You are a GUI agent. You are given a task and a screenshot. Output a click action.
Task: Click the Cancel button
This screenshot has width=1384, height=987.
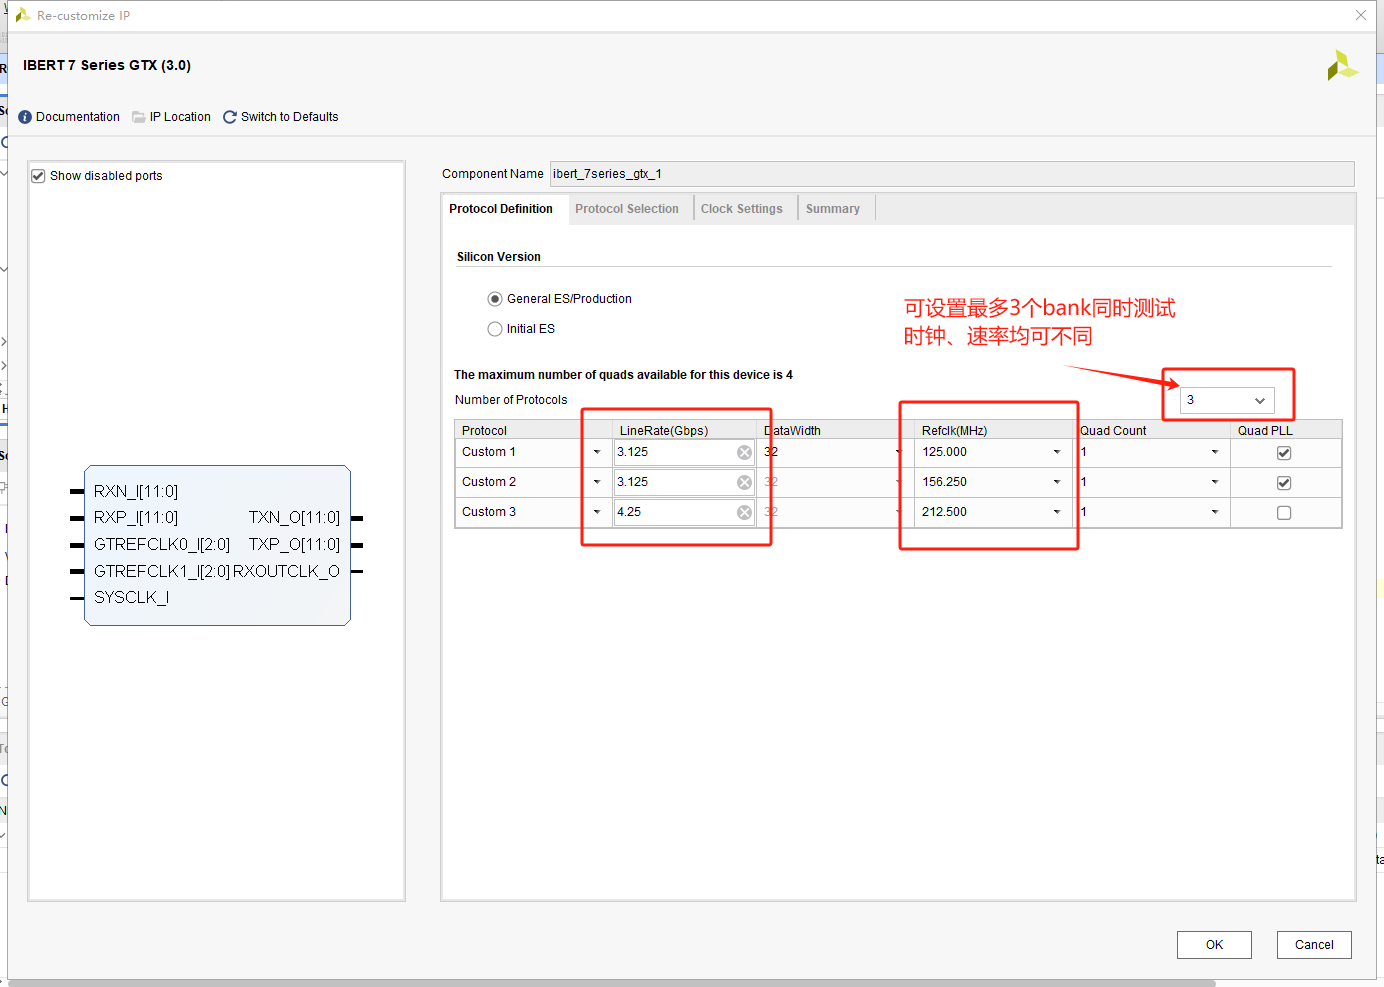pos(1314,945)
